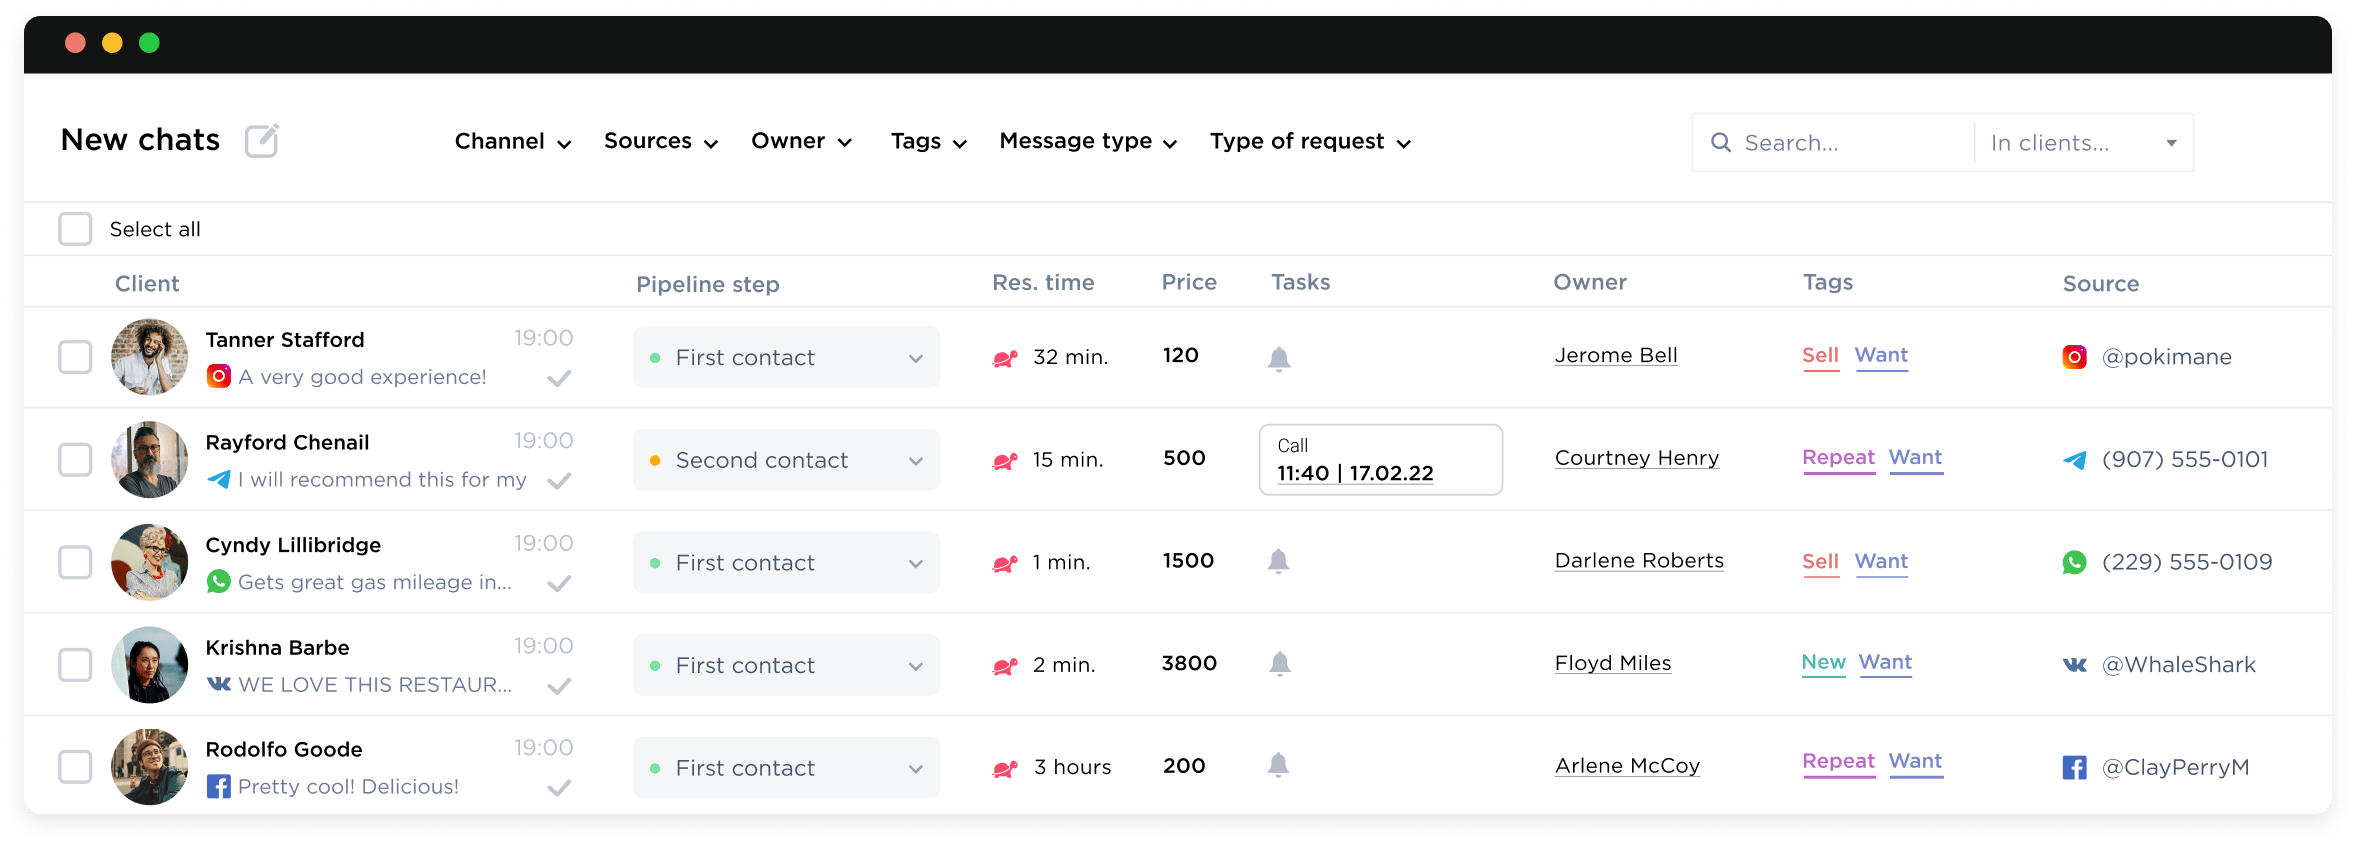The height and width of the screenshot is (846, 2356).
Task: Open the Channel filter dropdown
Action: point(513,142)
